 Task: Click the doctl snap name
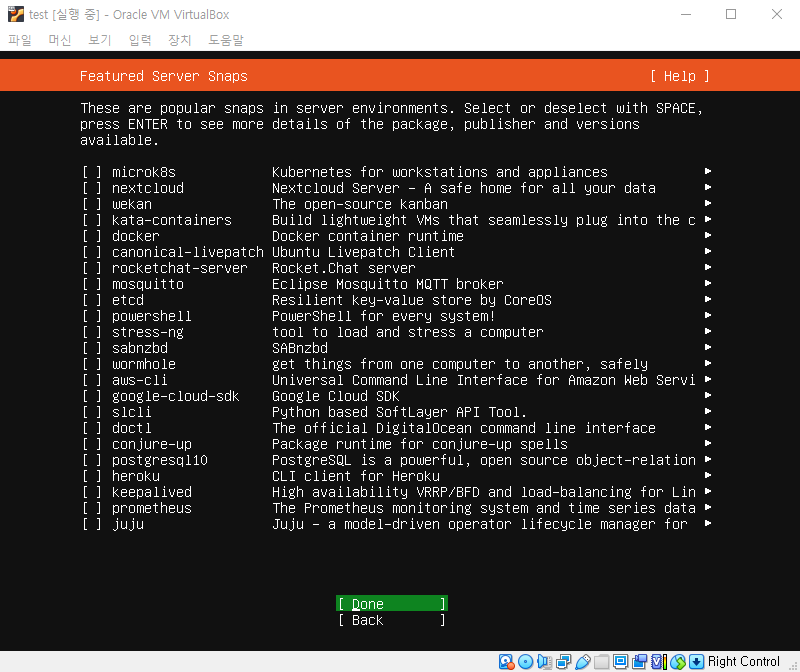[132, 428]
